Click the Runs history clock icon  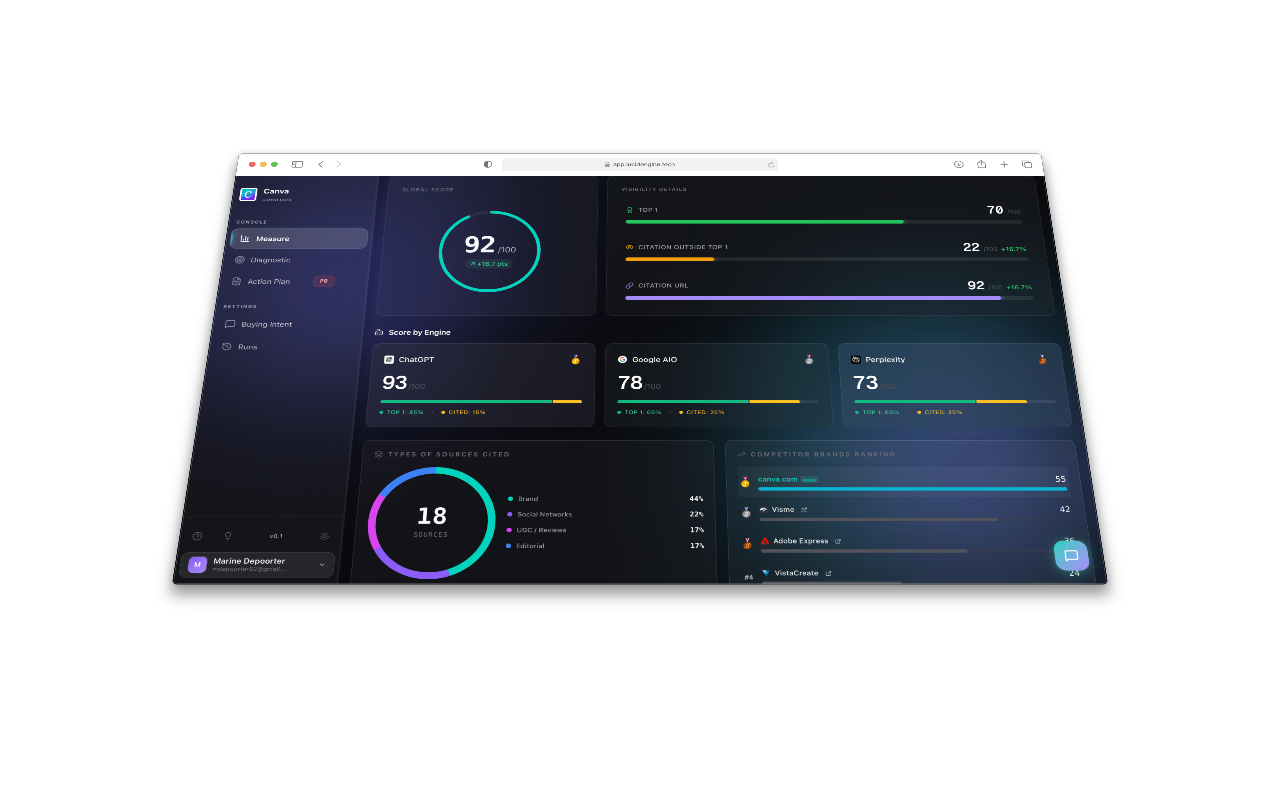(x=225, y=347)
